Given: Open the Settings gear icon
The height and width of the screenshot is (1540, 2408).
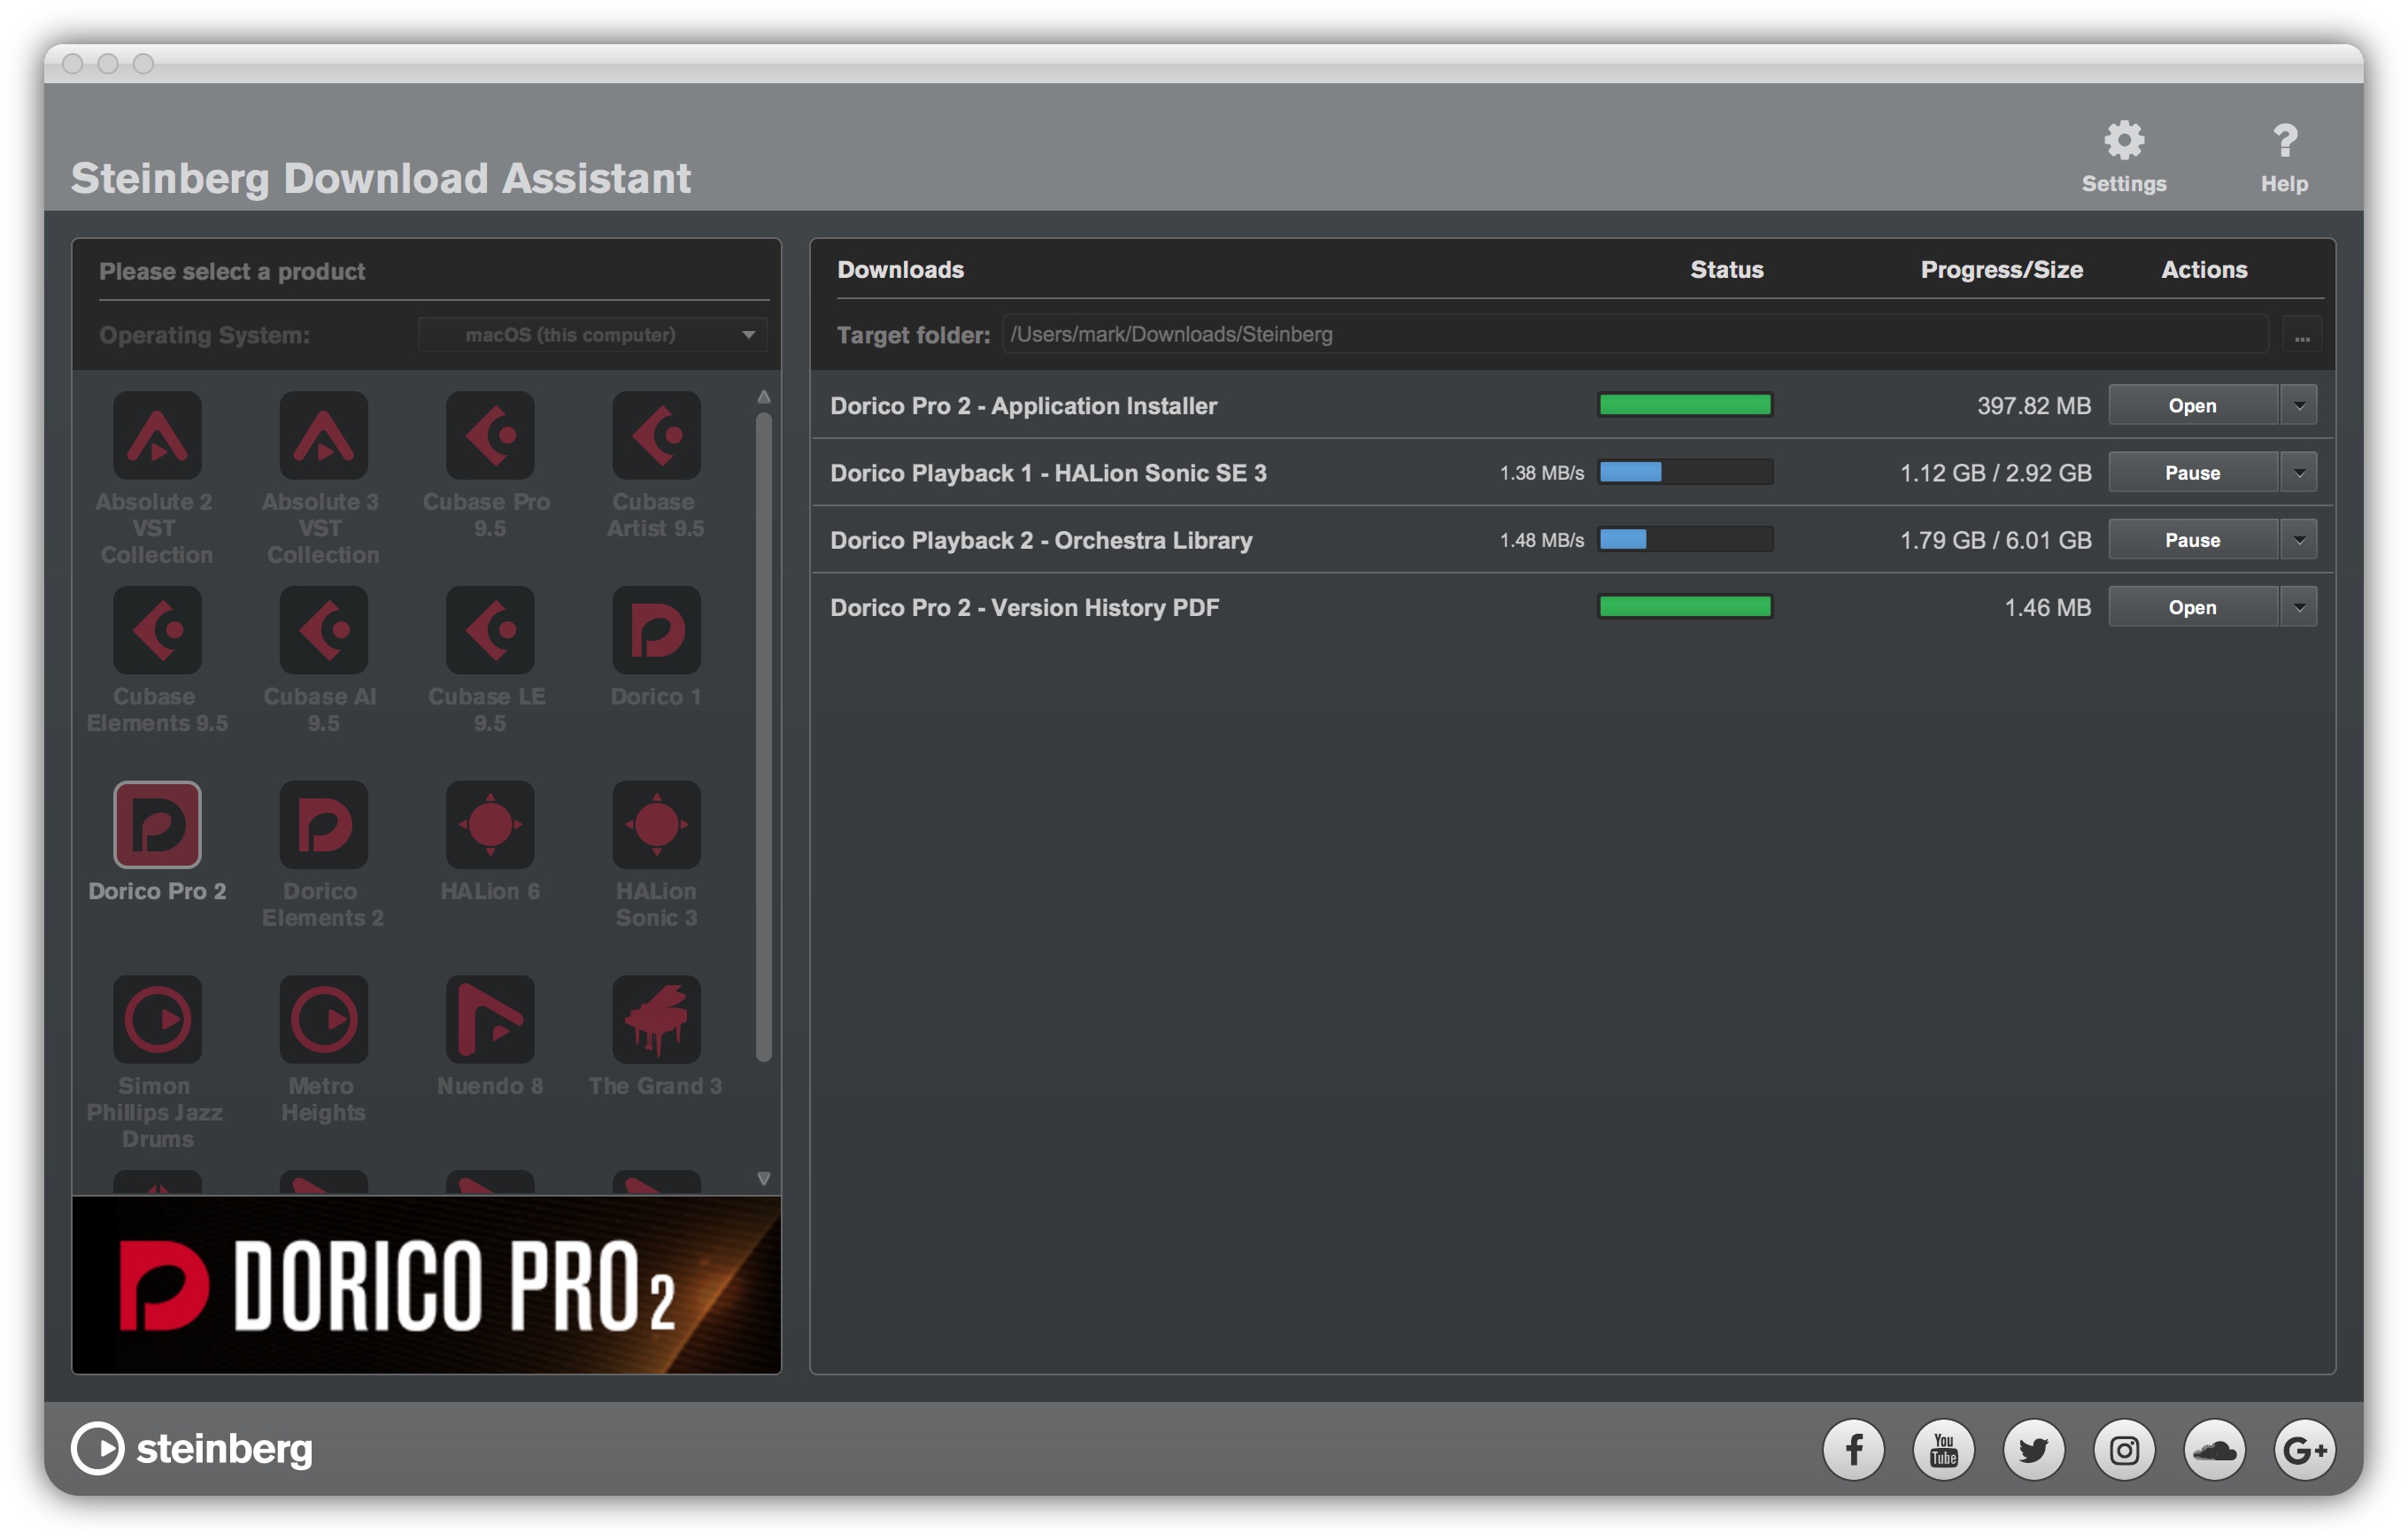Looking at the screenshot, I should [x=2123, y=141].
